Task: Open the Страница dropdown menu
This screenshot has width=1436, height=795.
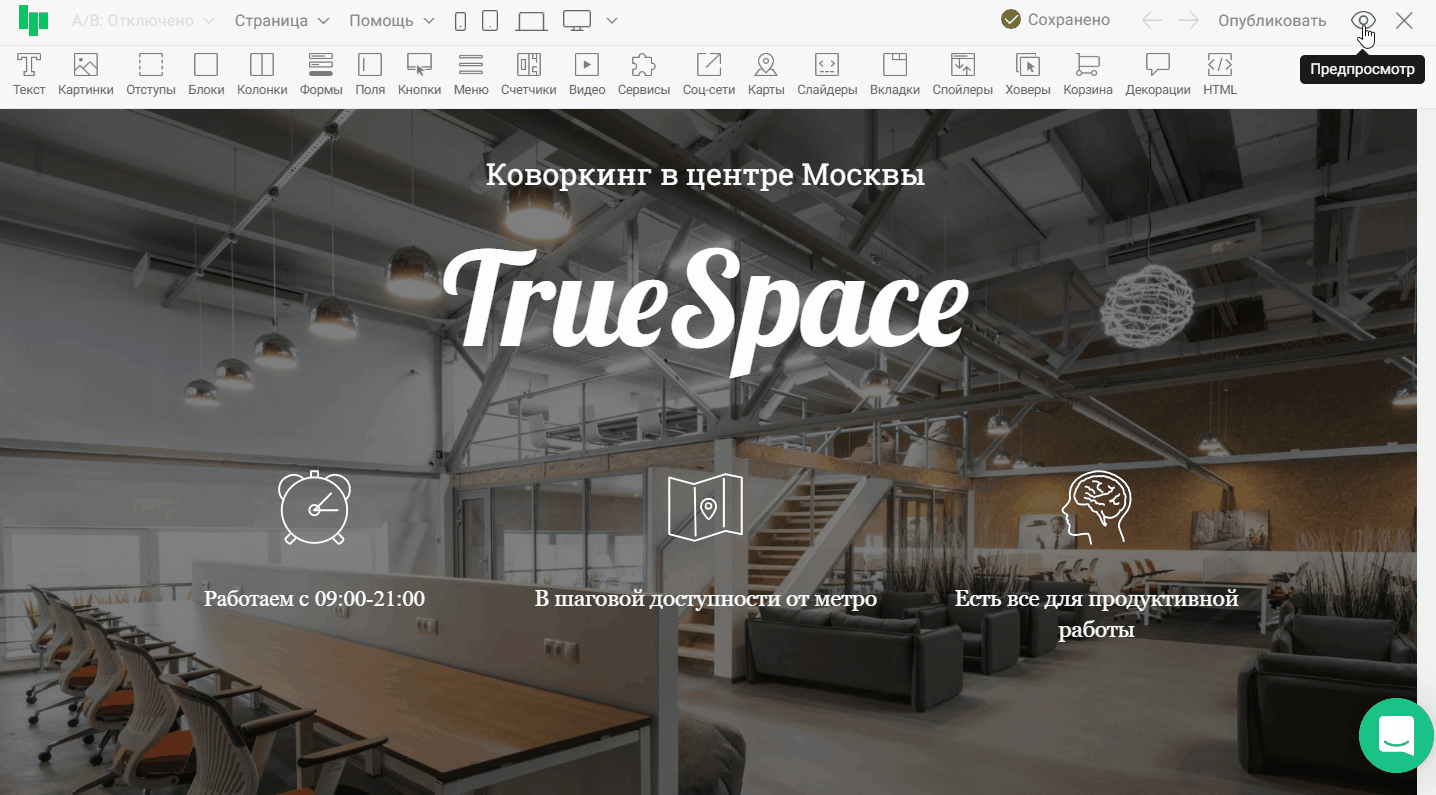Action: 282,21
